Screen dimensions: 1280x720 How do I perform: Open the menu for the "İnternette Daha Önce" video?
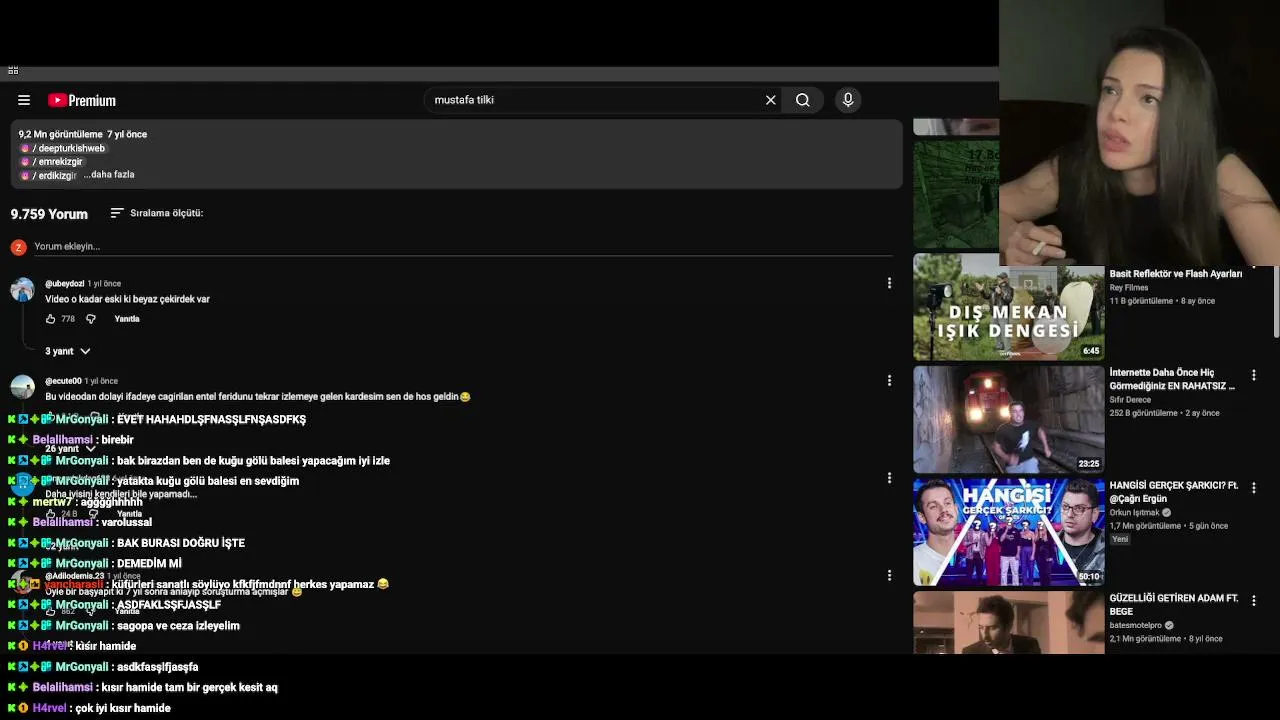[1254, 376]
